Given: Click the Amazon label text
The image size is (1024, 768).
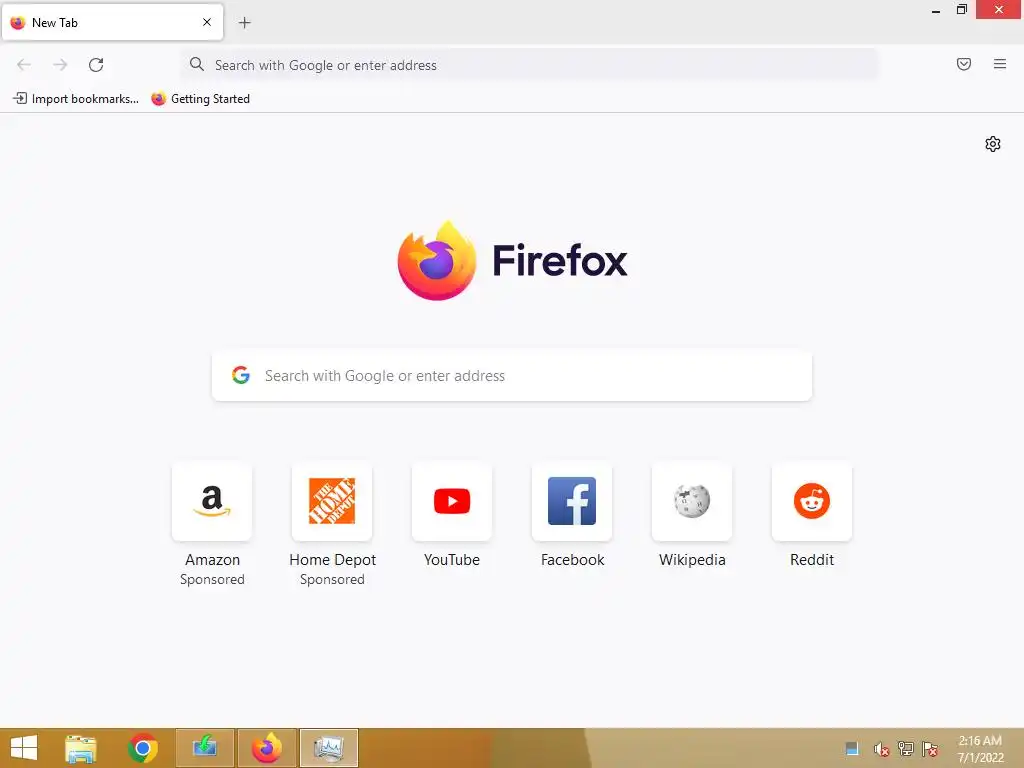Looking at the screenshot, I should coord(212,560).
